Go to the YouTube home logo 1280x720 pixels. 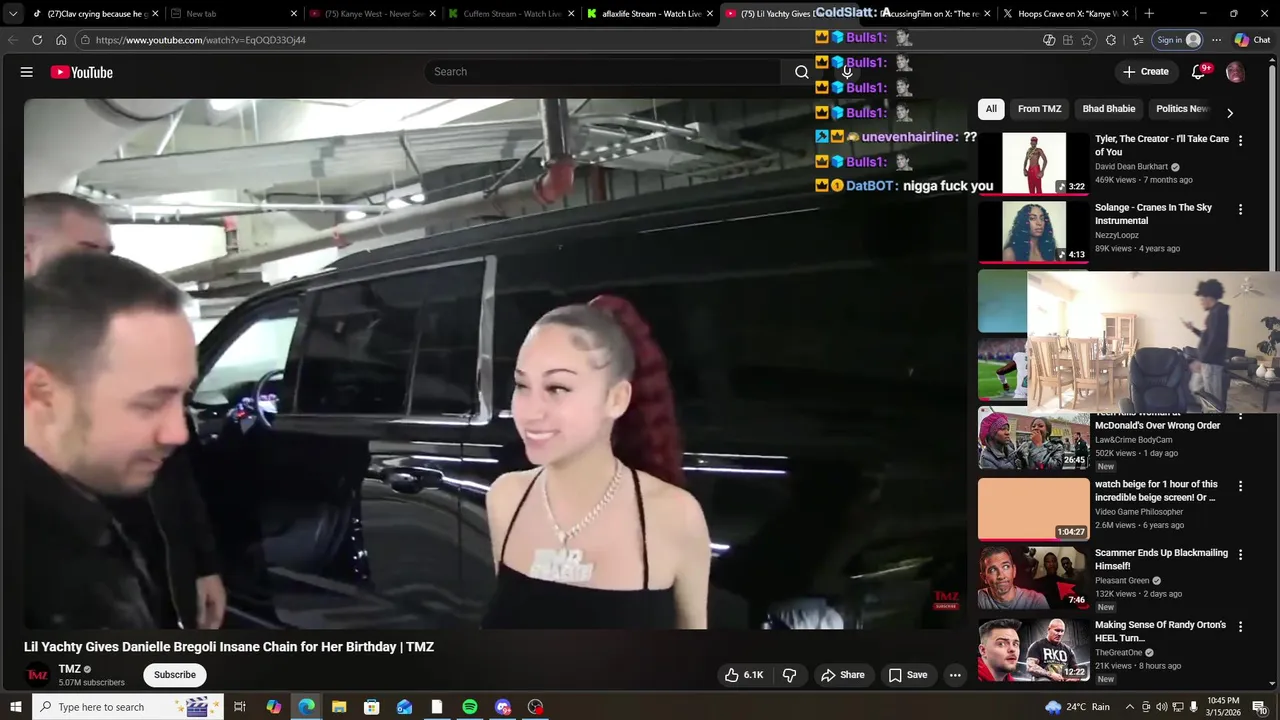81,72
